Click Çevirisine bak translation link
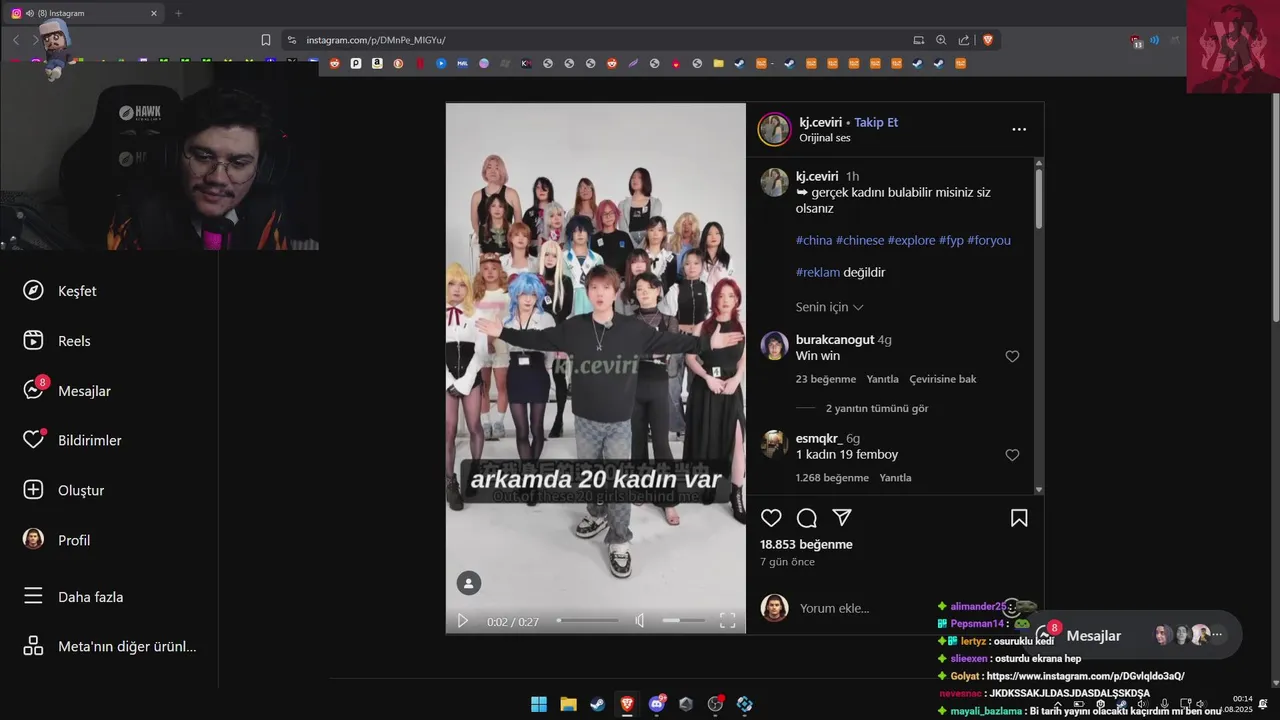Image resolution: width=1280 pixels, height=720 pixels. click(x=943, y=379)
